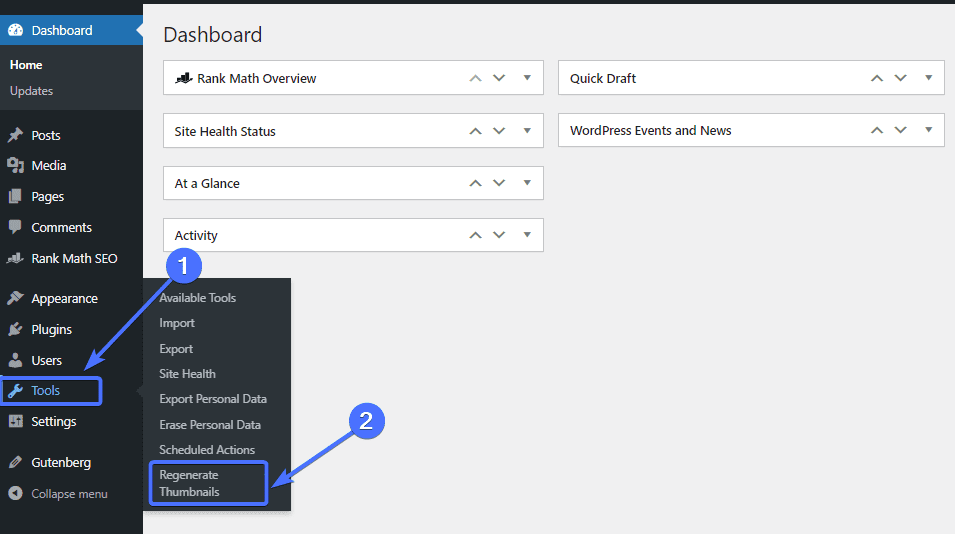955x534 pixels.
Task: Click the Settings sliders icon
Action: [x=15, y=421]
